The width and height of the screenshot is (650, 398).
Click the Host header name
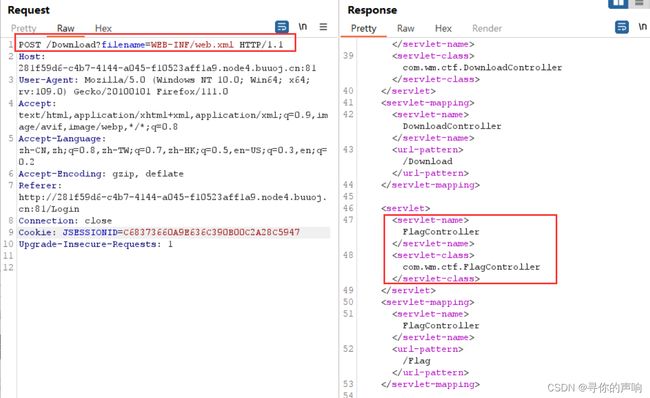(32, 56)
